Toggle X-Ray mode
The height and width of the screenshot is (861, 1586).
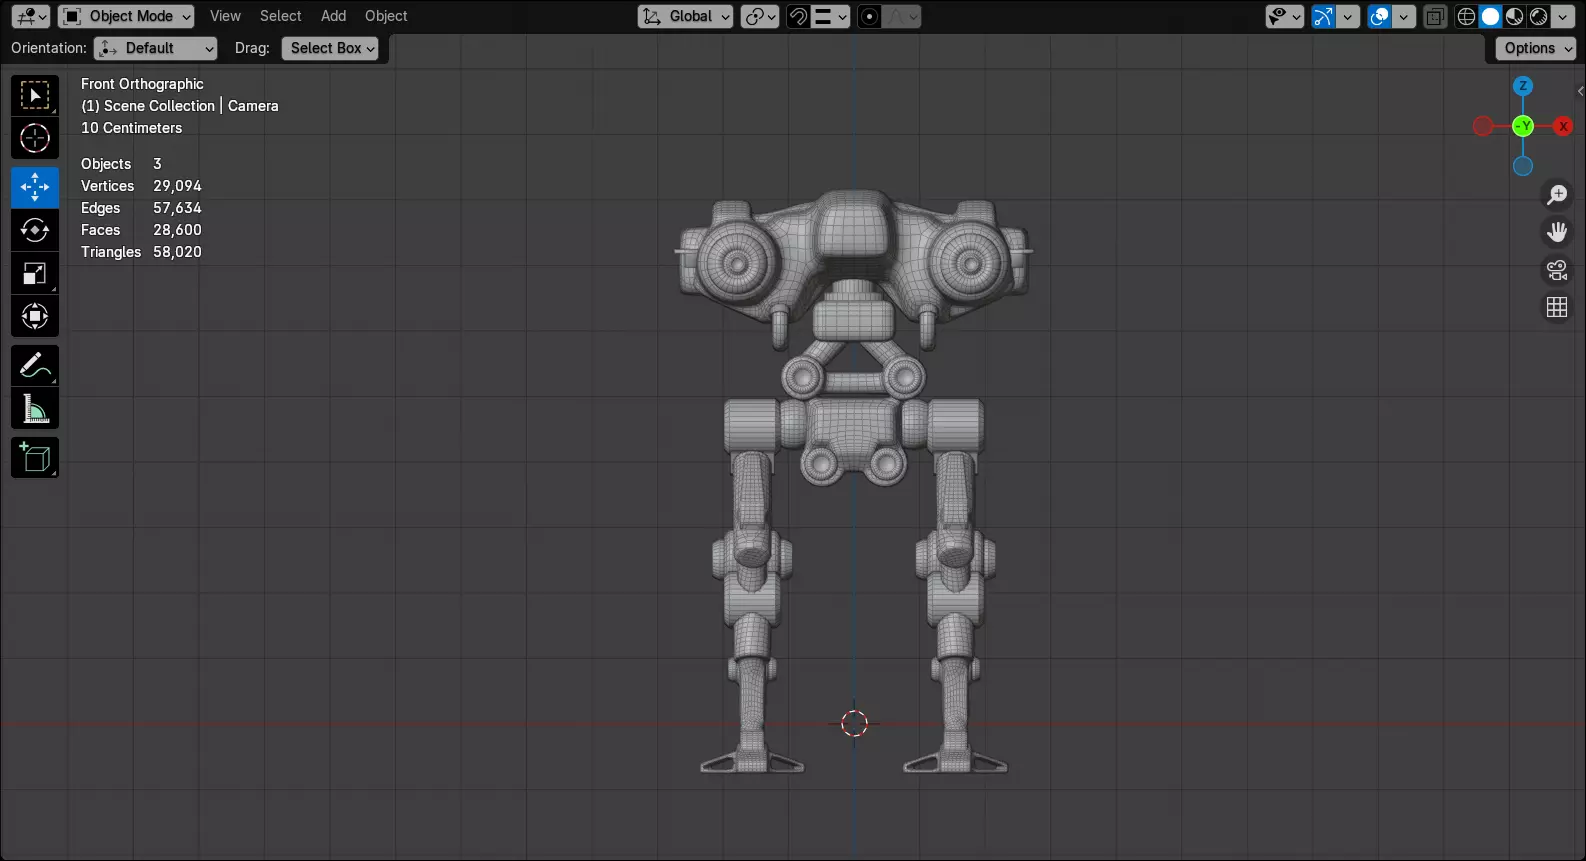[1435, 16]
